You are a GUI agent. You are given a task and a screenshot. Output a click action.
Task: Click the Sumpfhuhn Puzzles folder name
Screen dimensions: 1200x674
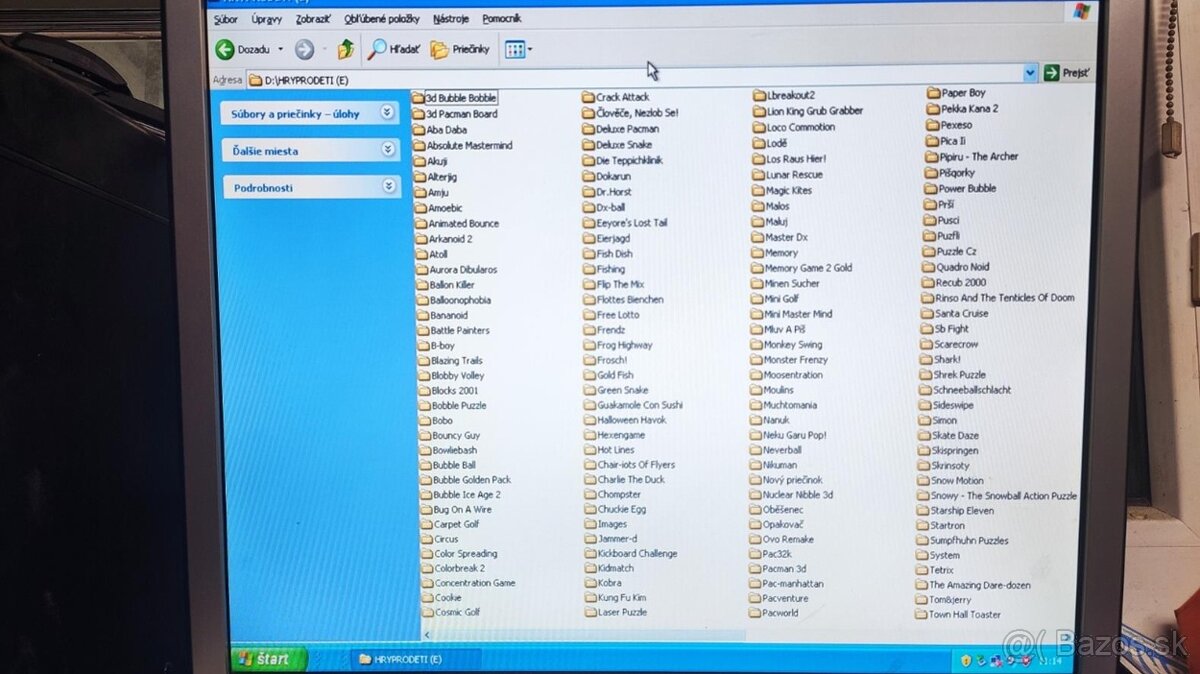point(969,540)
